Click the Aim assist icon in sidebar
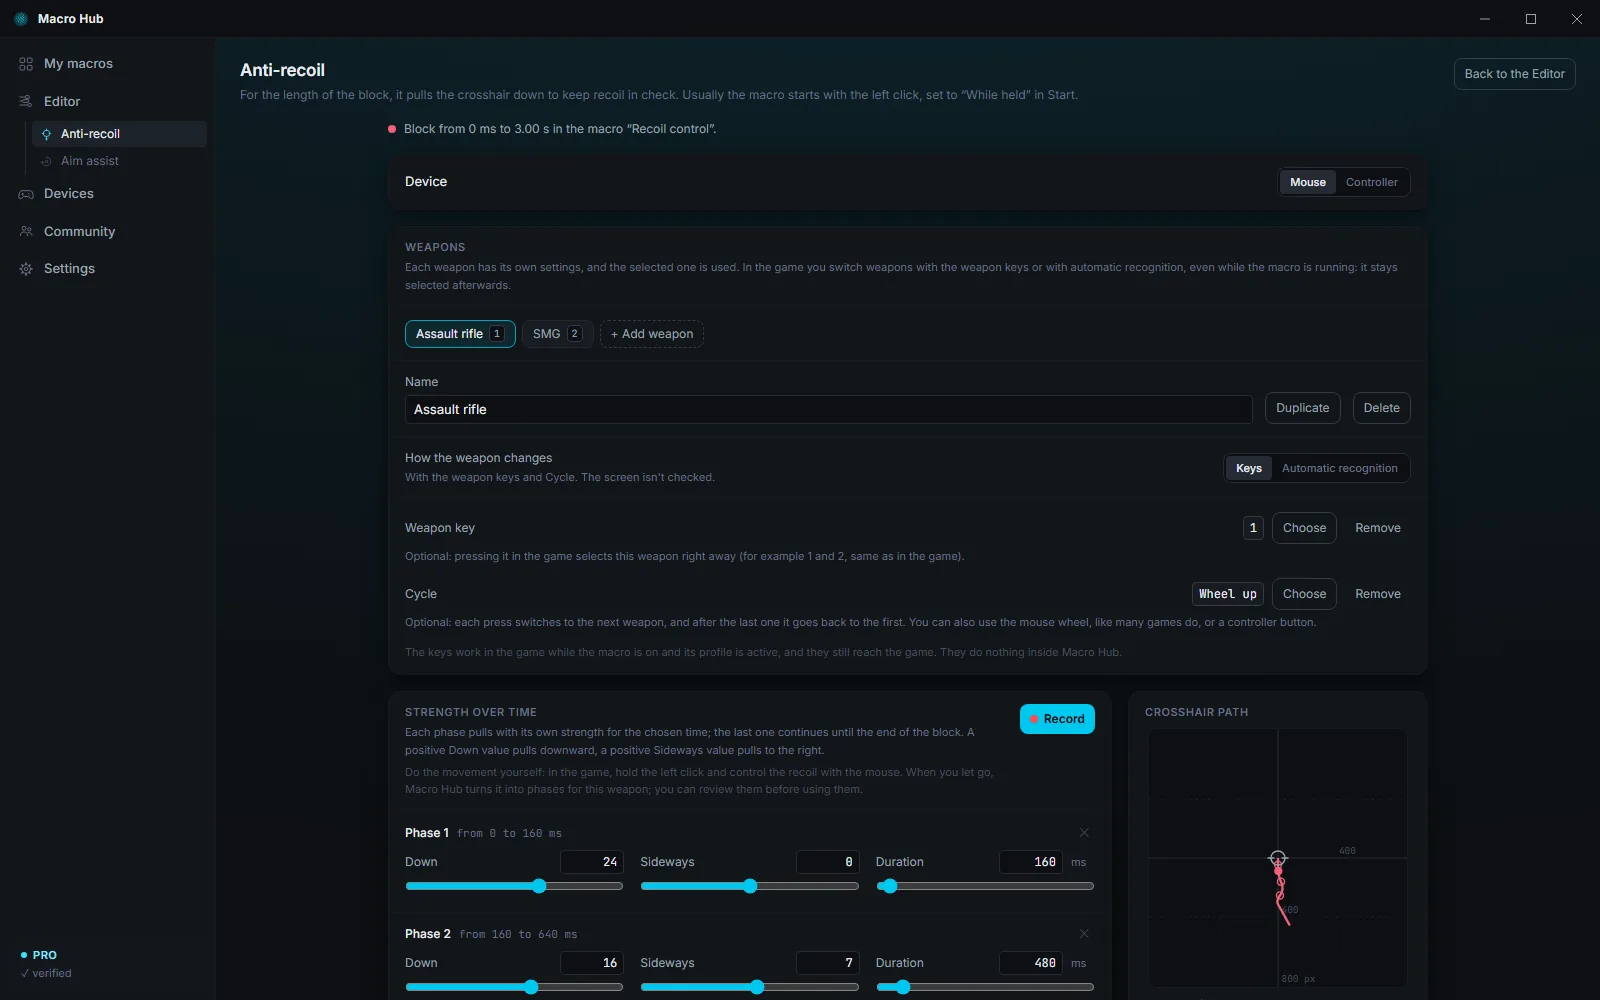 pyautogui.click(x=46, y=161)
